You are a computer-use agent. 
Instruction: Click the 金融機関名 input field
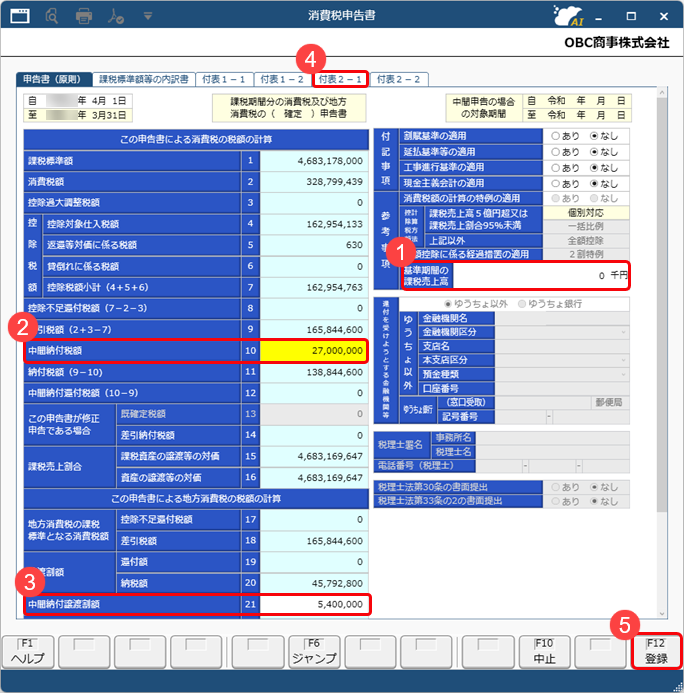tap(562, 318)
